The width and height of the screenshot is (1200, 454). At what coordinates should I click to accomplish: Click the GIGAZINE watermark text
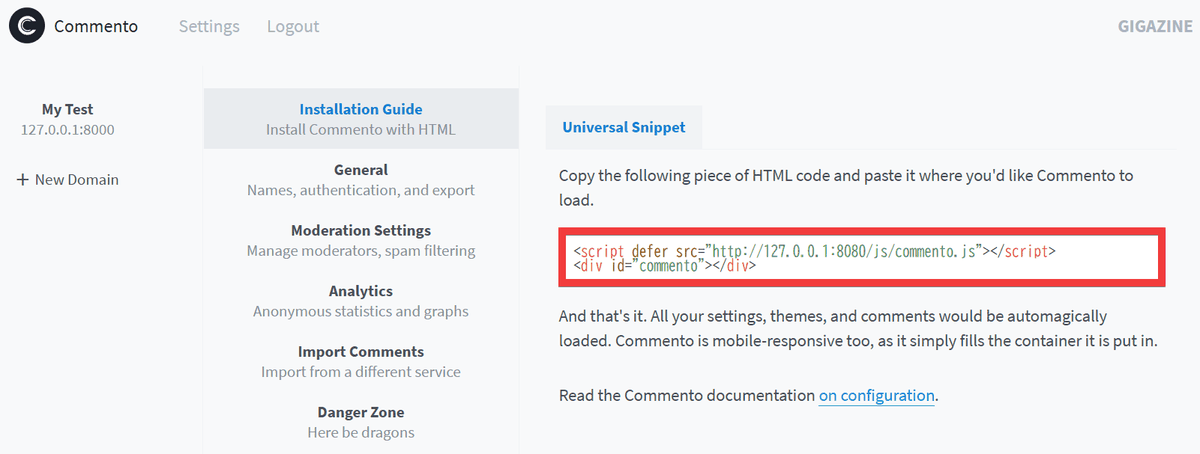1154,27
